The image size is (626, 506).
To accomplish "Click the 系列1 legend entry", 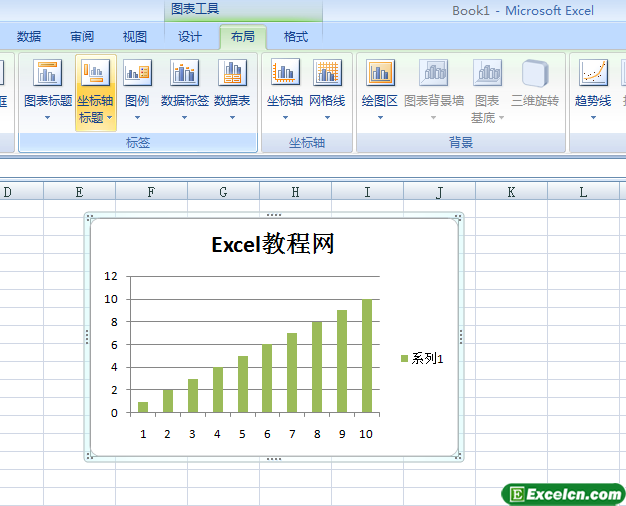I will (422, 358).
